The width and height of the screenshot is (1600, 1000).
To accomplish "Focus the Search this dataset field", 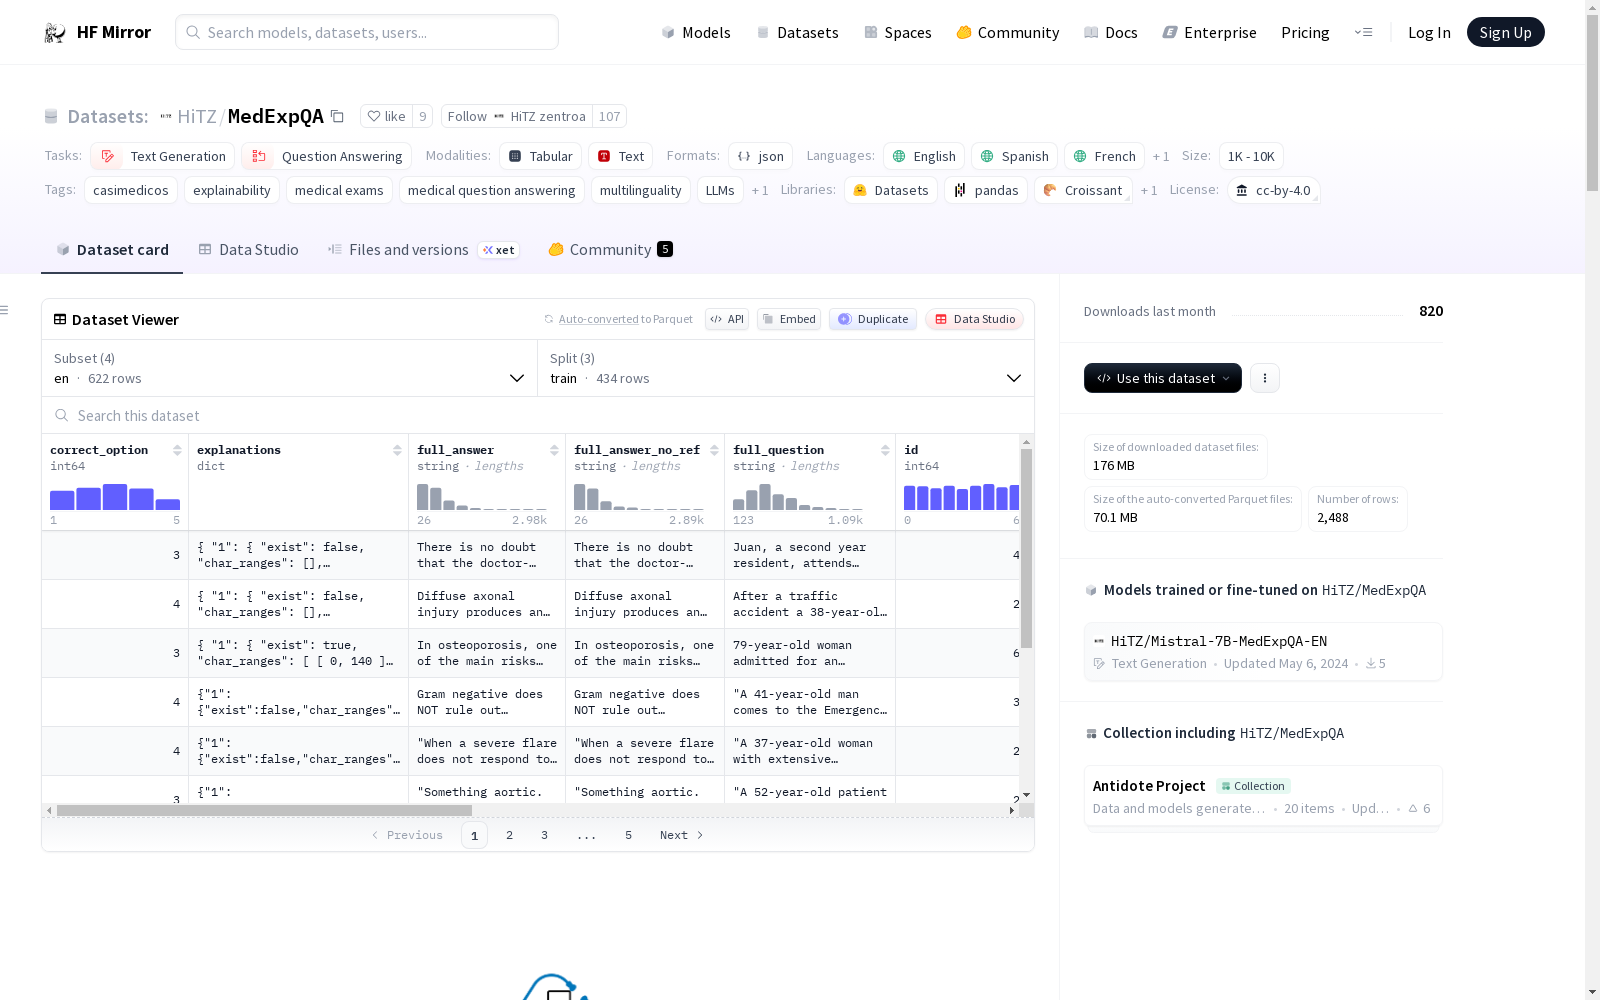I will pos(538,416).
